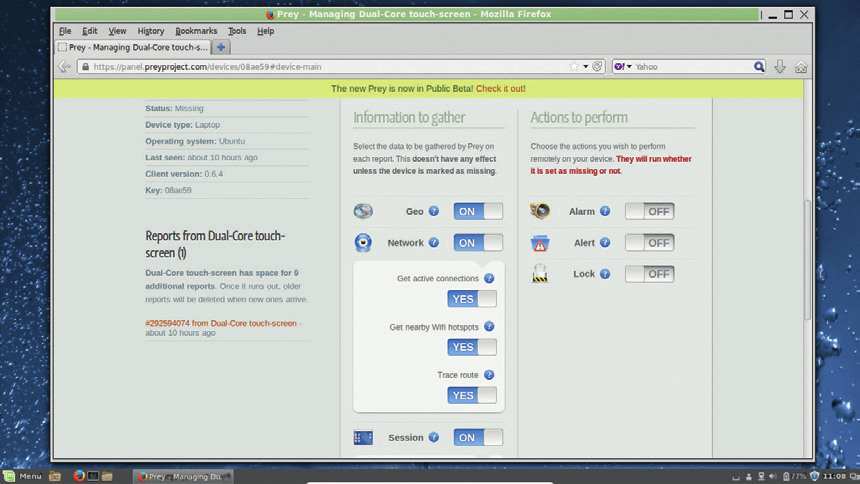The image size is (860, 484).
Task: Open help for Alert action
Action: tap(605, 243)
